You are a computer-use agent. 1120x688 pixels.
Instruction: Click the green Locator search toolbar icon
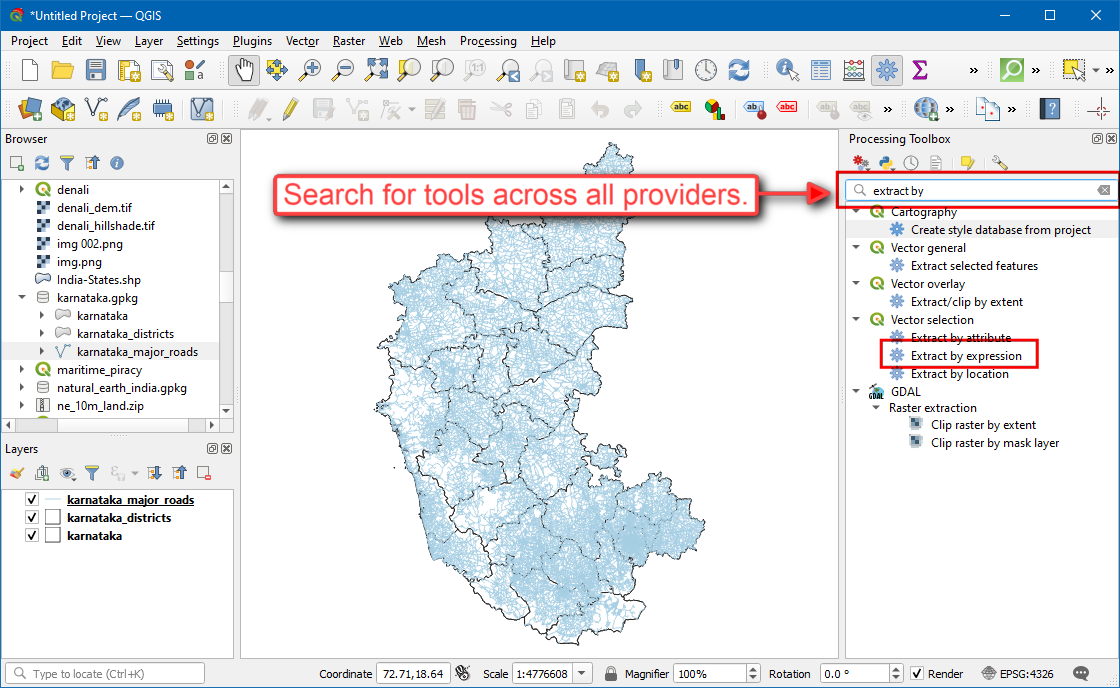click(x=1011, y=70)
